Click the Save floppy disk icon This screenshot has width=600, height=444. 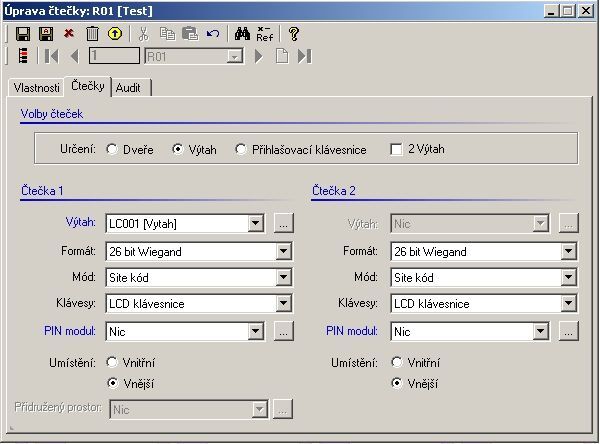(23, 33)
